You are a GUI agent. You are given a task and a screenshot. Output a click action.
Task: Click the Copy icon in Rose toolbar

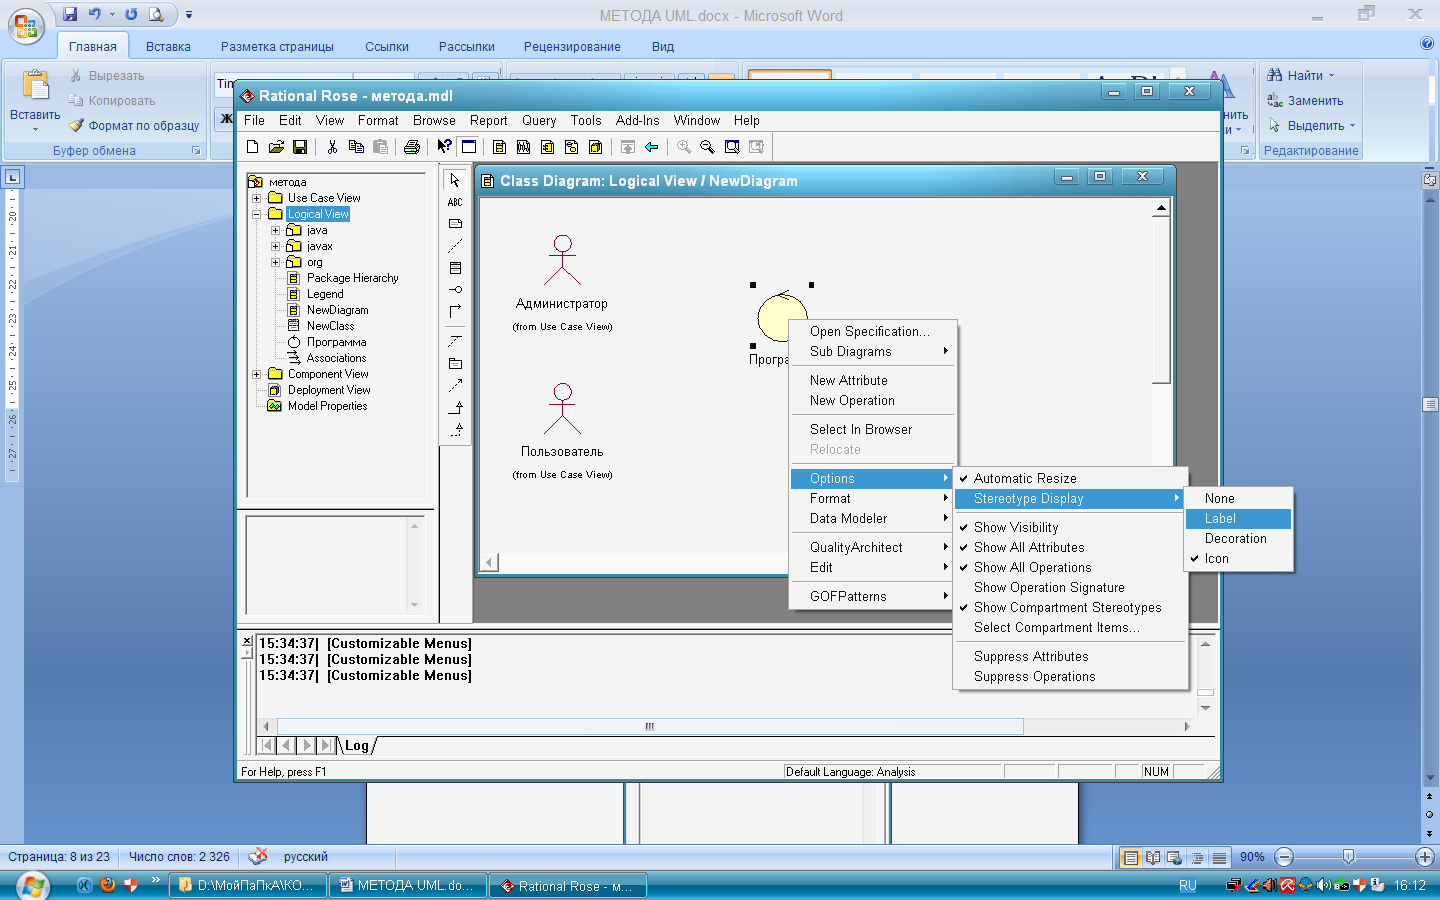[356, 147]
